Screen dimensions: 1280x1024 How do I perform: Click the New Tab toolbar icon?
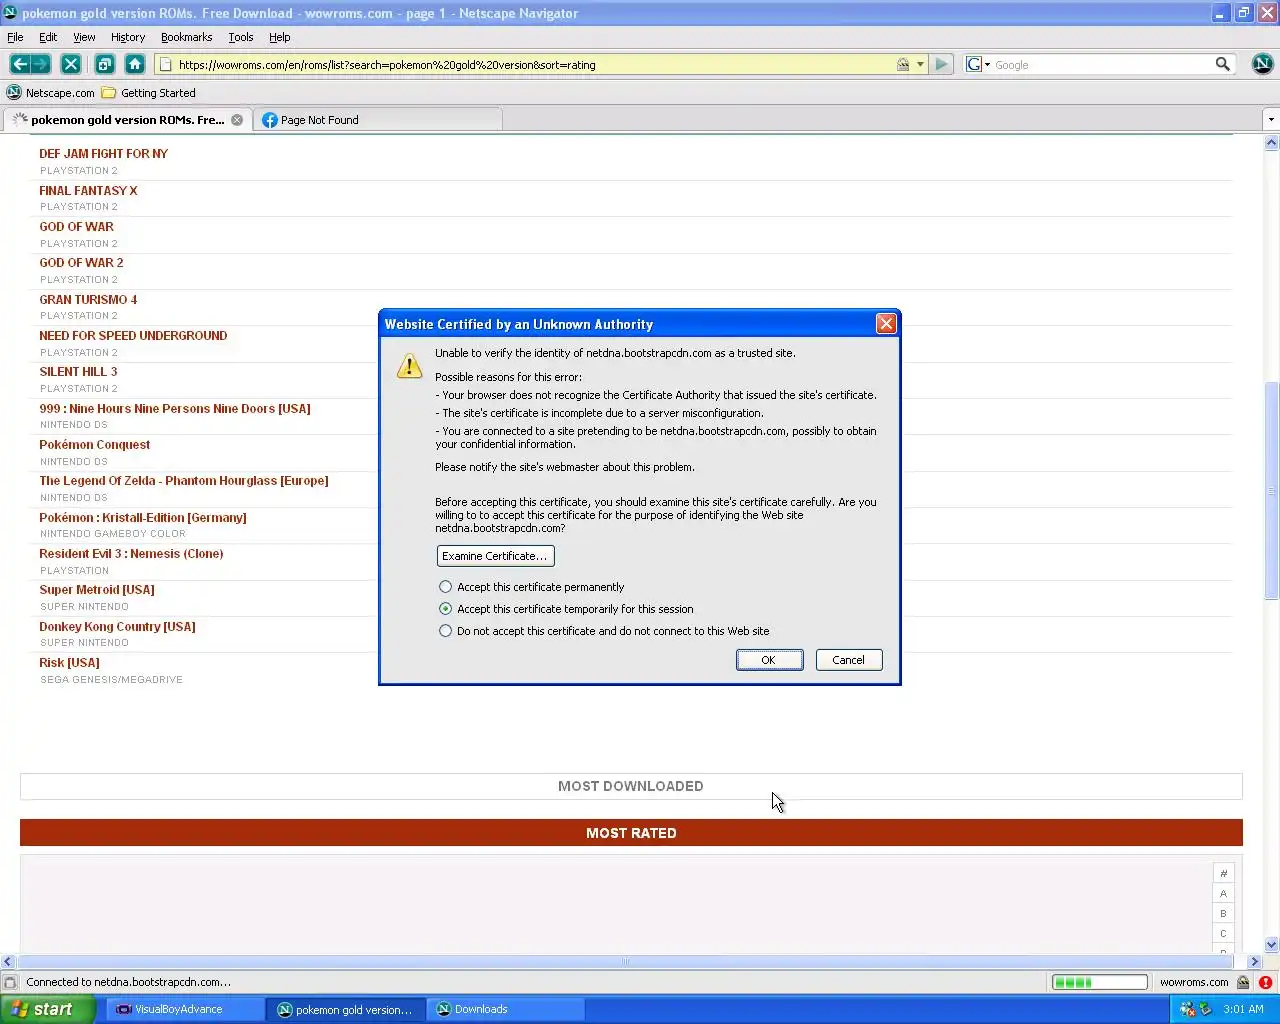point(104,64)
